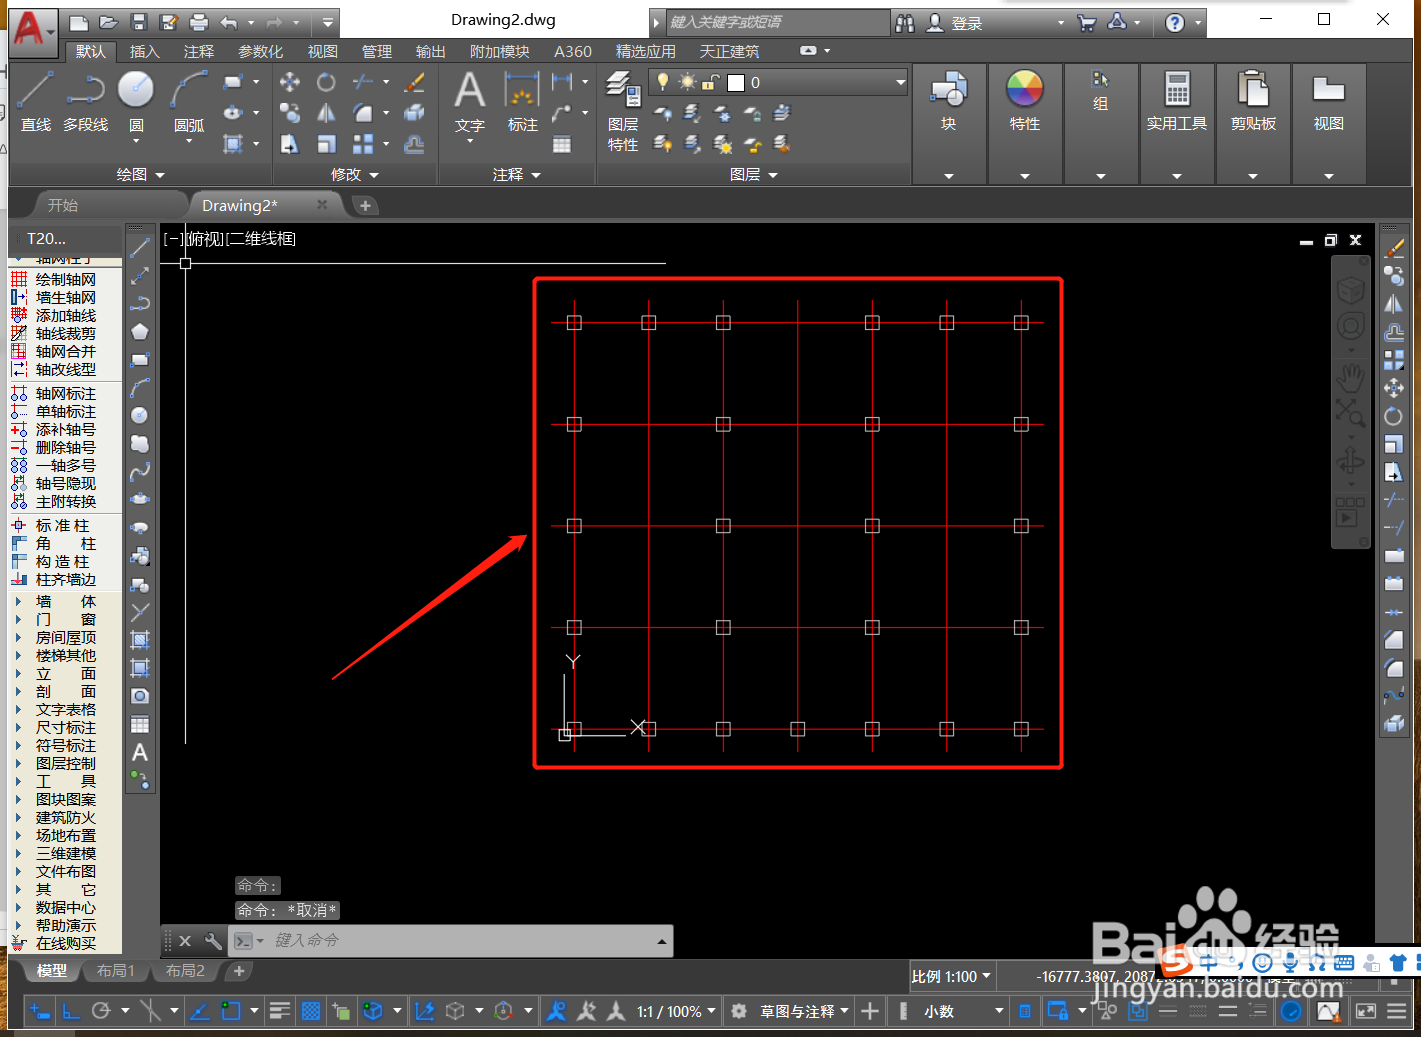Open the 小数 units dropdown
This screenshot has height=1037, width=1421.
963,1011
